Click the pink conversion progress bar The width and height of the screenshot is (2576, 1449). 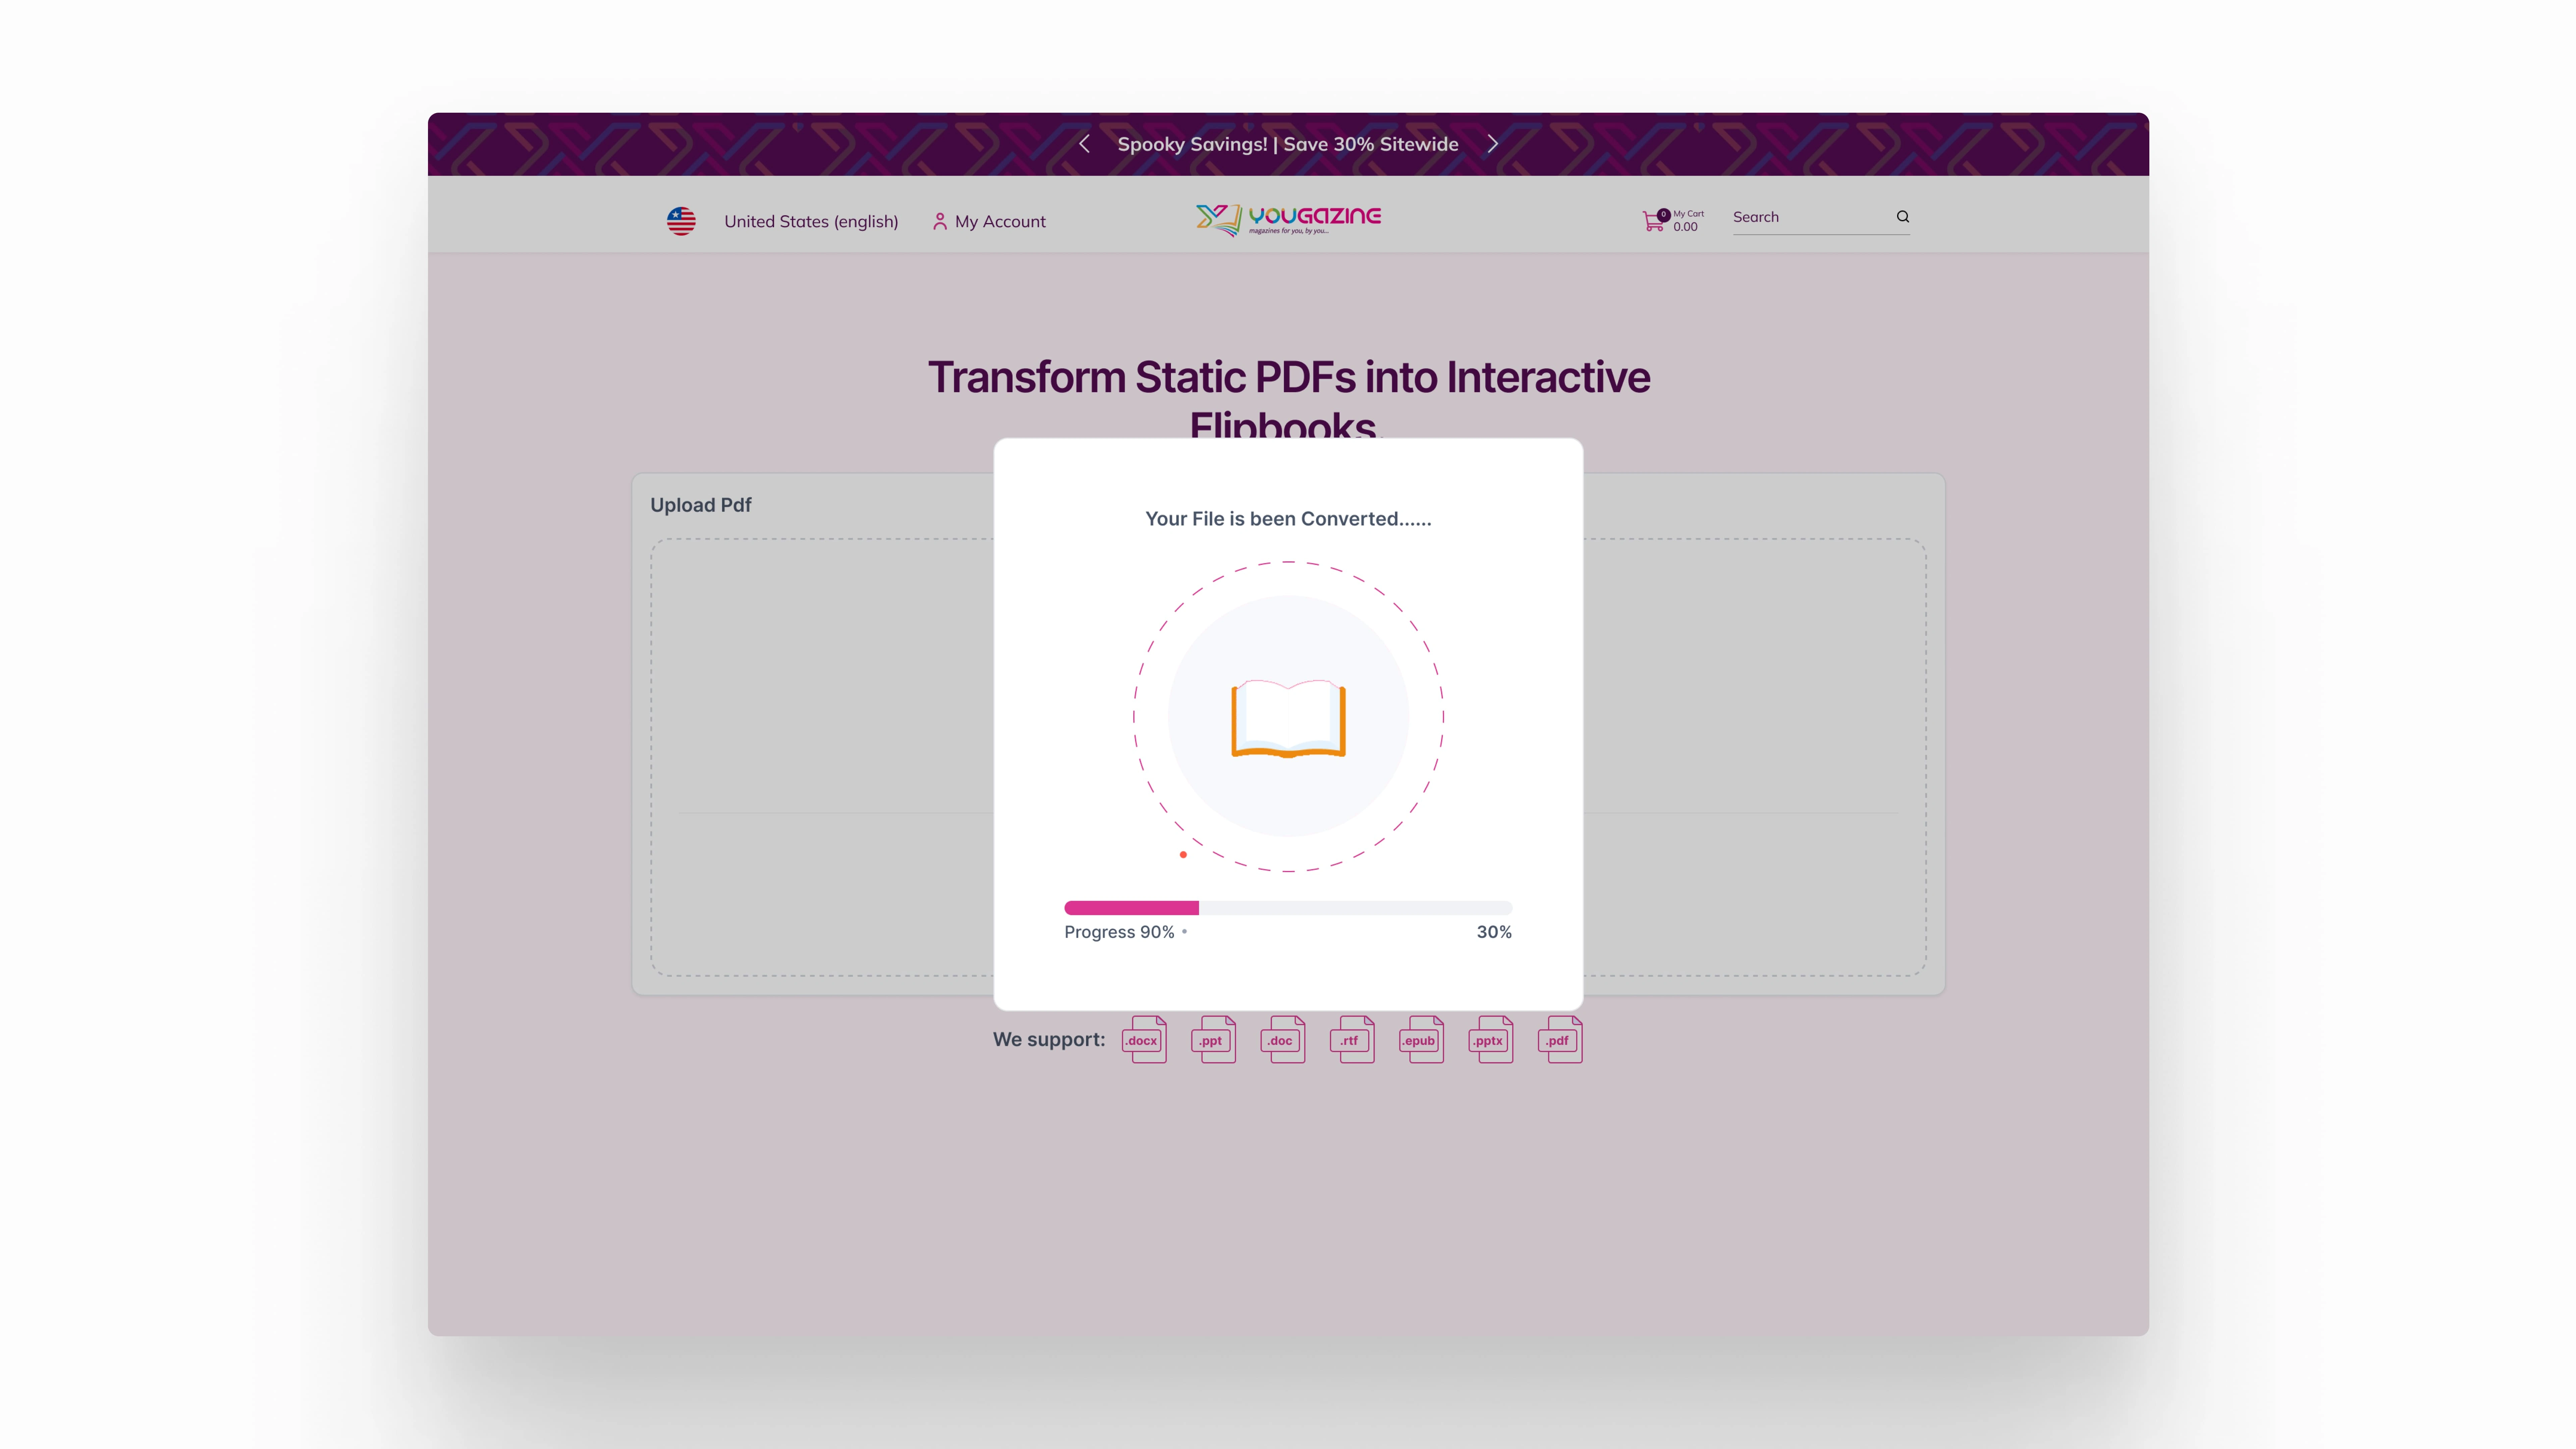[x=1288, y=908]
